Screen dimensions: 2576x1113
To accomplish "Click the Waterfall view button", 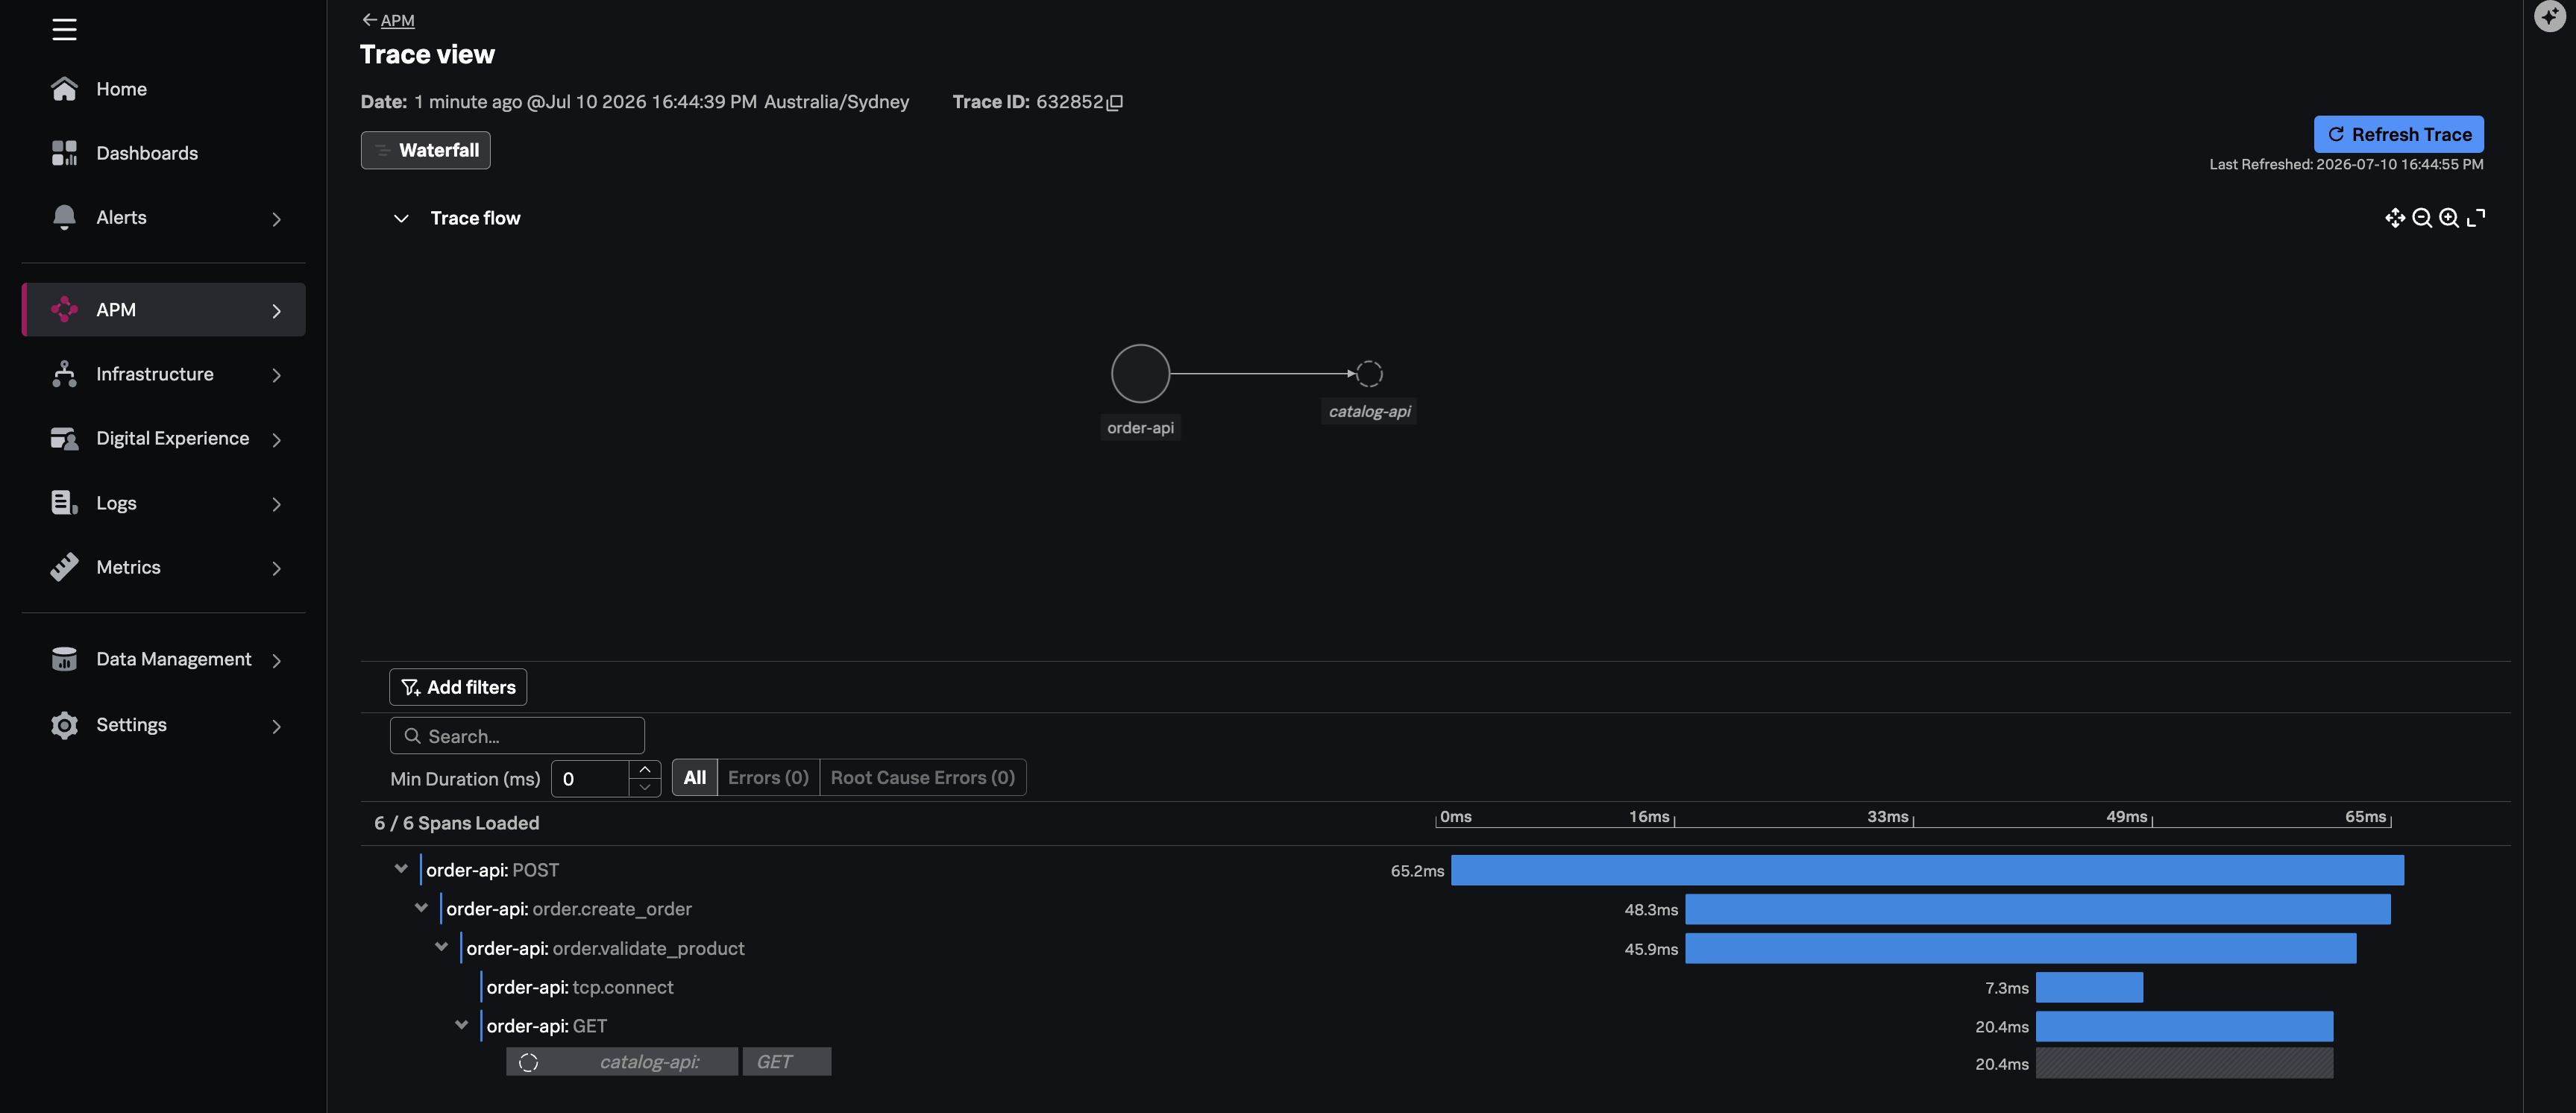I will pos(425,150).
